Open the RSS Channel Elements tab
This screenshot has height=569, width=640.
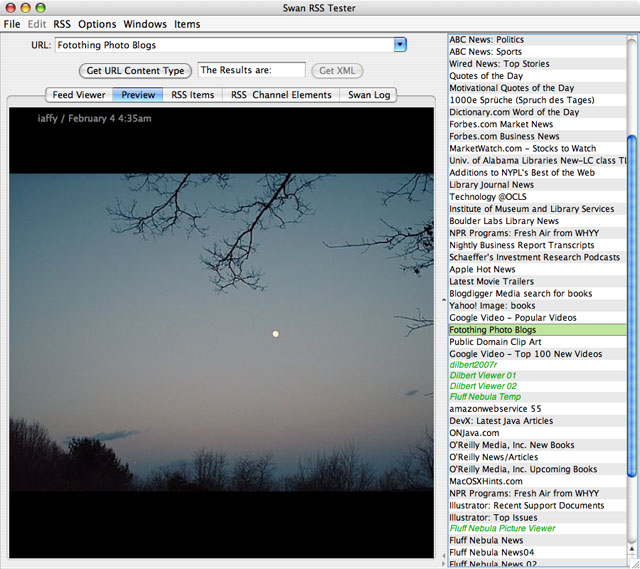(x=281, y=96)
